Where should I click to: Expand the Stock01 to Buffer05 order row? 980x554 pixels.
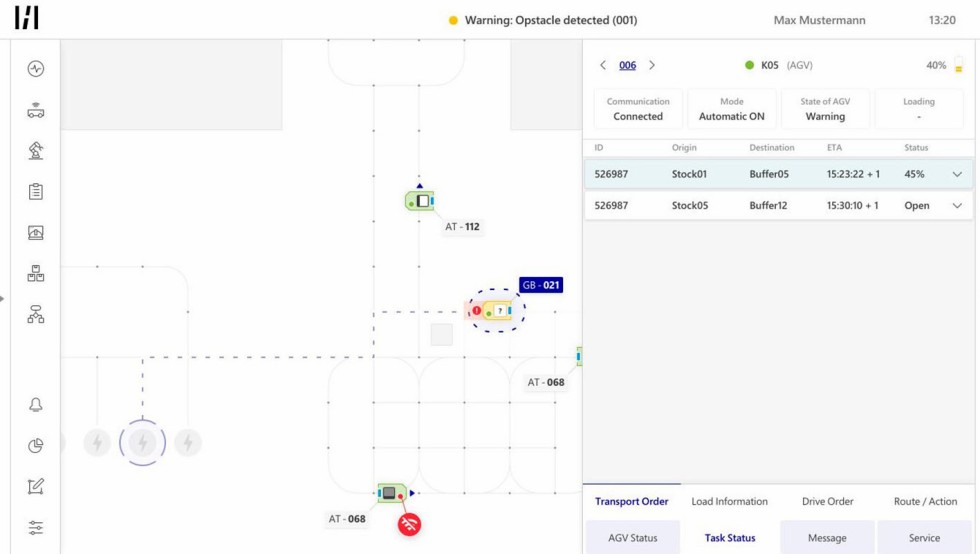pyautogui.click(x=957, y=174)
